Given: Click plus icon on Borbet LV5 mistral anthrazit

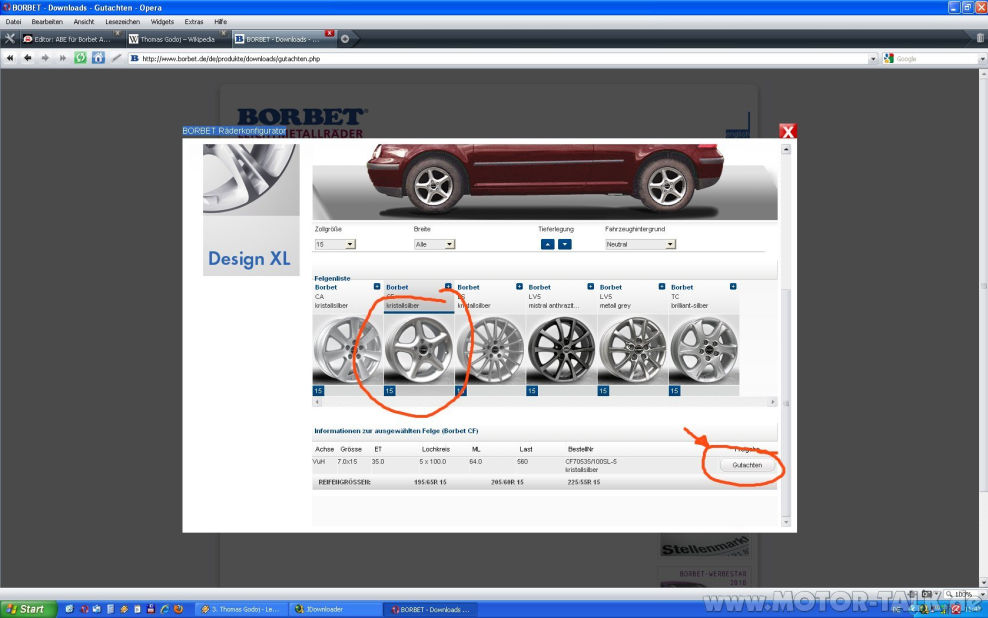Looking at the screenshot, I should click(590, 287).
